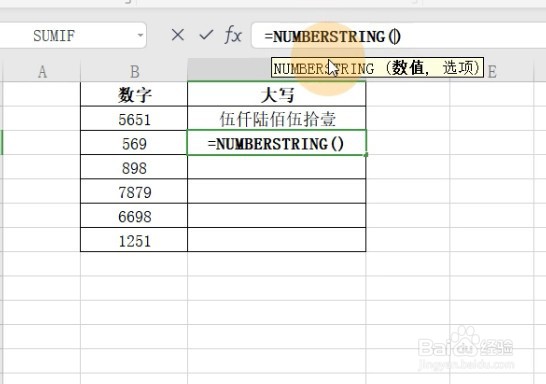Select cell containing 898
546x384 pixels.
pos(134,167)
